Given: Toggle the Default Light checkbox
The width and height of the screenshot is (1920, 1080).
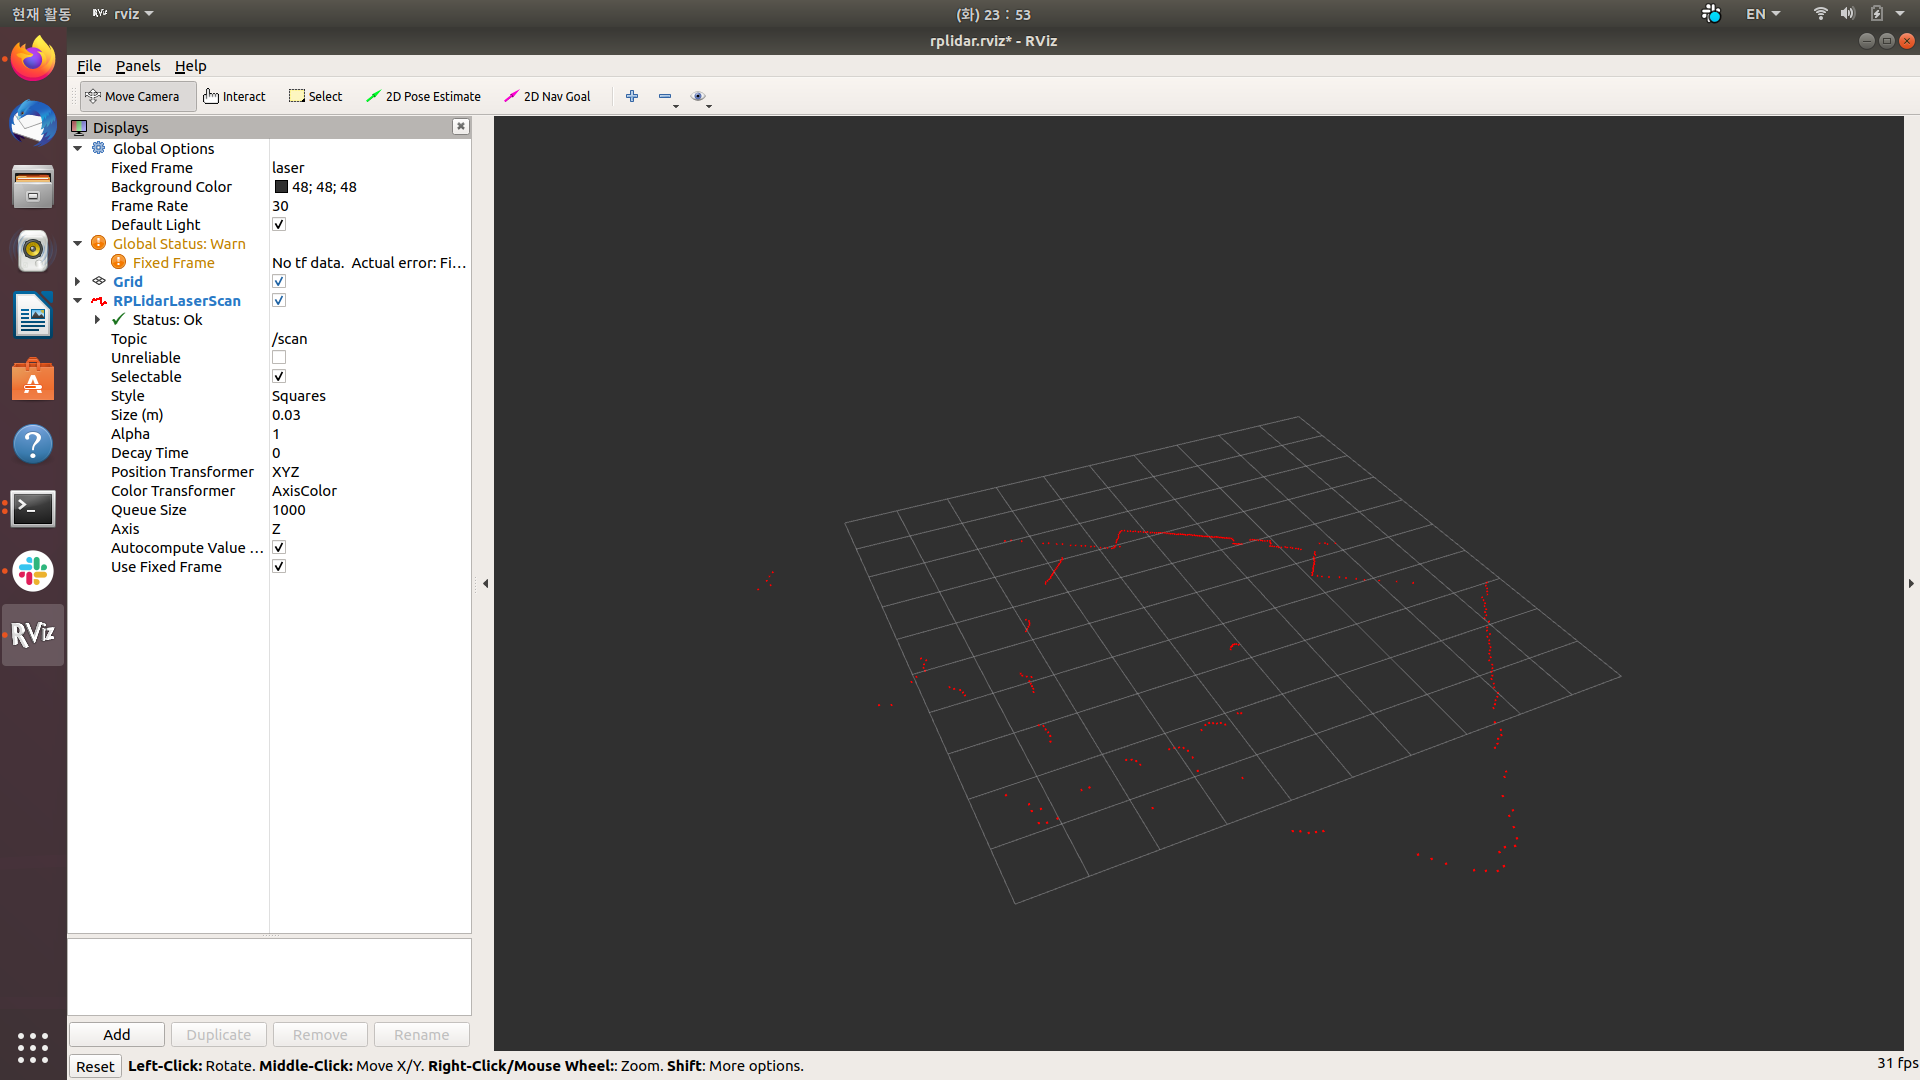Looking at the screenshot, I should click(279, 225).
